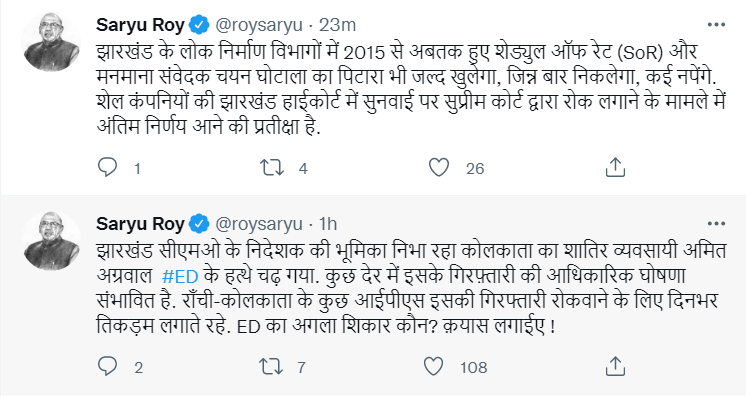Share the second tweet via upload icon
Image resolution: width=746 pixels, height=396 pixels.
click(615, 366)
